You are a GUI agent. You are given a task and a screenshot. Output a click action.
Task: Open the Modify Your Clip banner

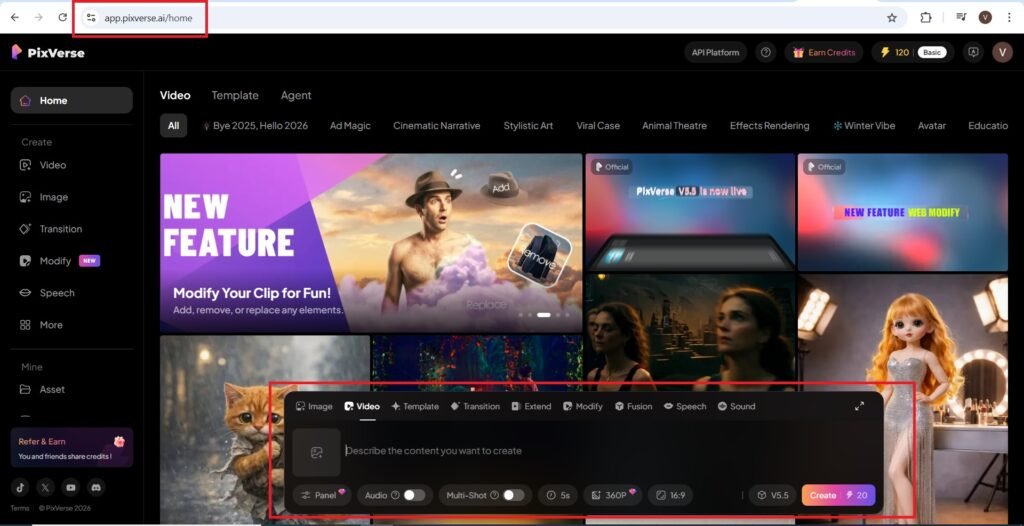coord(371,243)
